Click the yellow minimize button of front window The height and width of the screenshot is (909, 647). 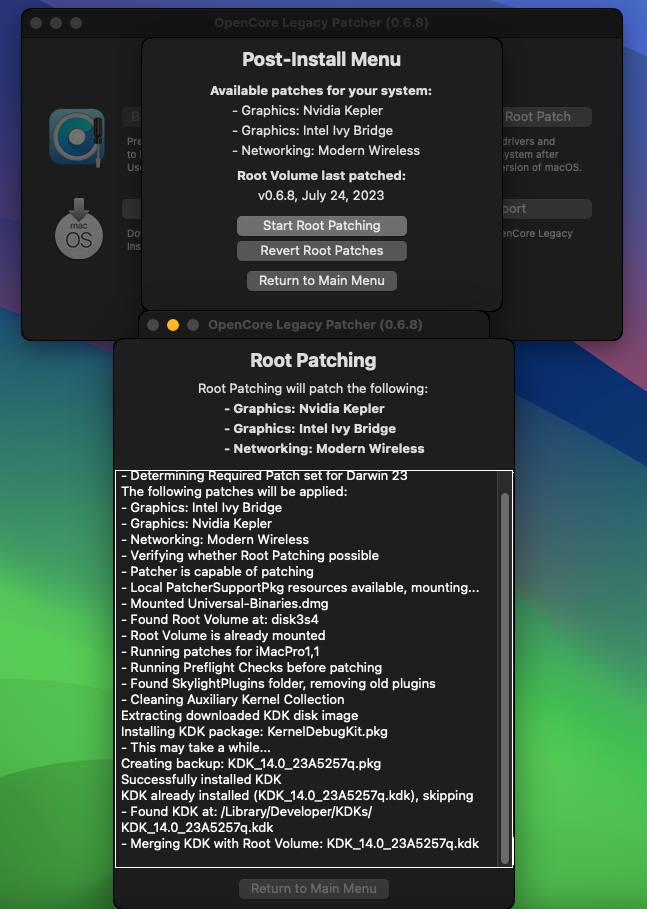pyautogui.click(x=173, y=325)
